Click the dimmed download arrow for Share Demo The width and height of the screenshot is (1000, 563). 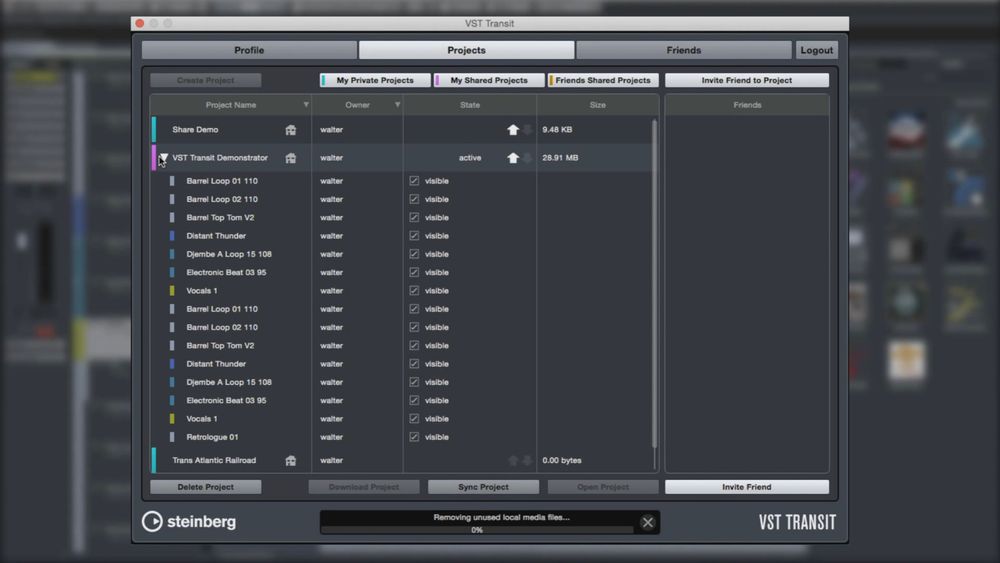527,129
